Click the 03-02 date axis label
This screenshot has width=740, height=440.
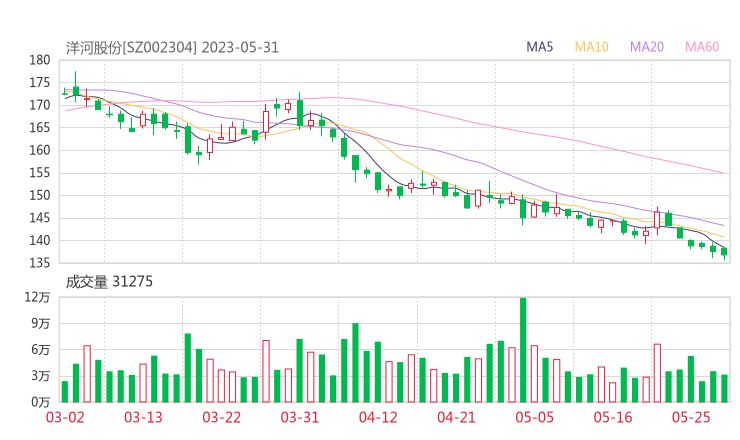pos(65,417)
